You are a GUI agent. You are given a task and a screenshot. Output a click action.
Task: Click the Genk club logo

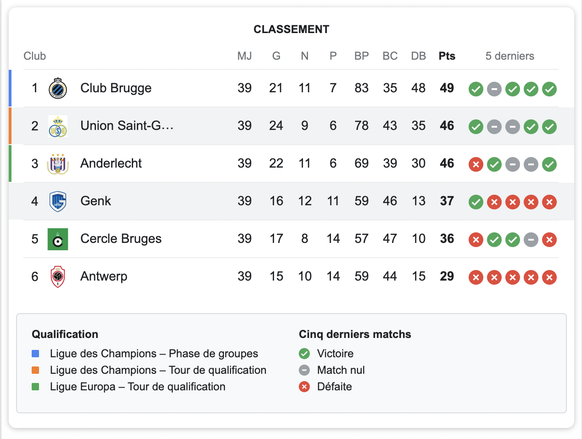(58, 201)
